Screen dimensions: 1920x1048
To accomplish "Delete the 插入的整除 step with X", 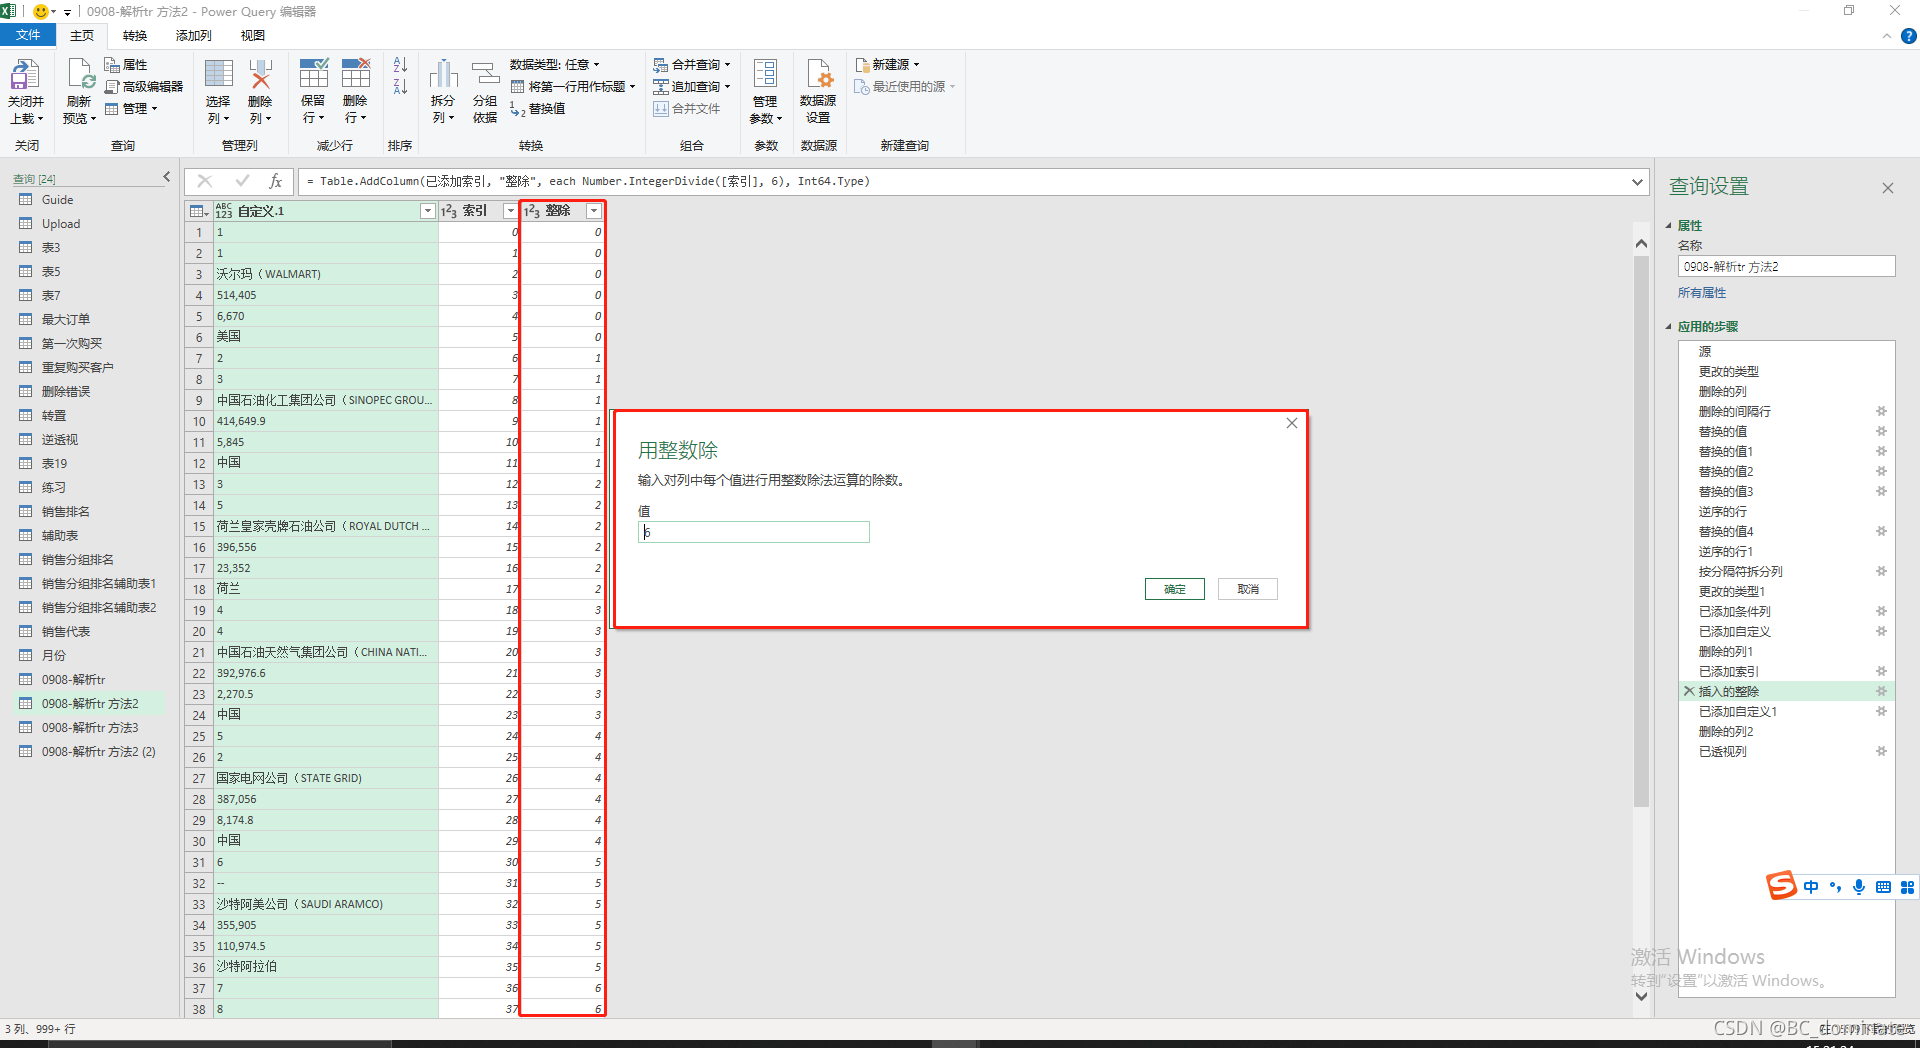I will tap(1689, 691).
